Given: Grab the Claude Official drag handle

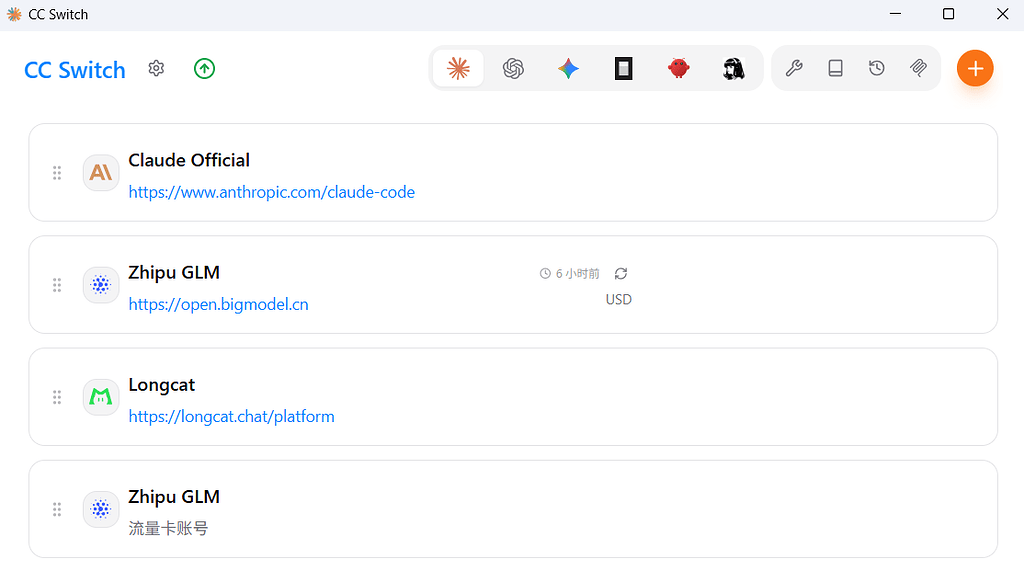Looking at the screenshot, I should point(57,172).
